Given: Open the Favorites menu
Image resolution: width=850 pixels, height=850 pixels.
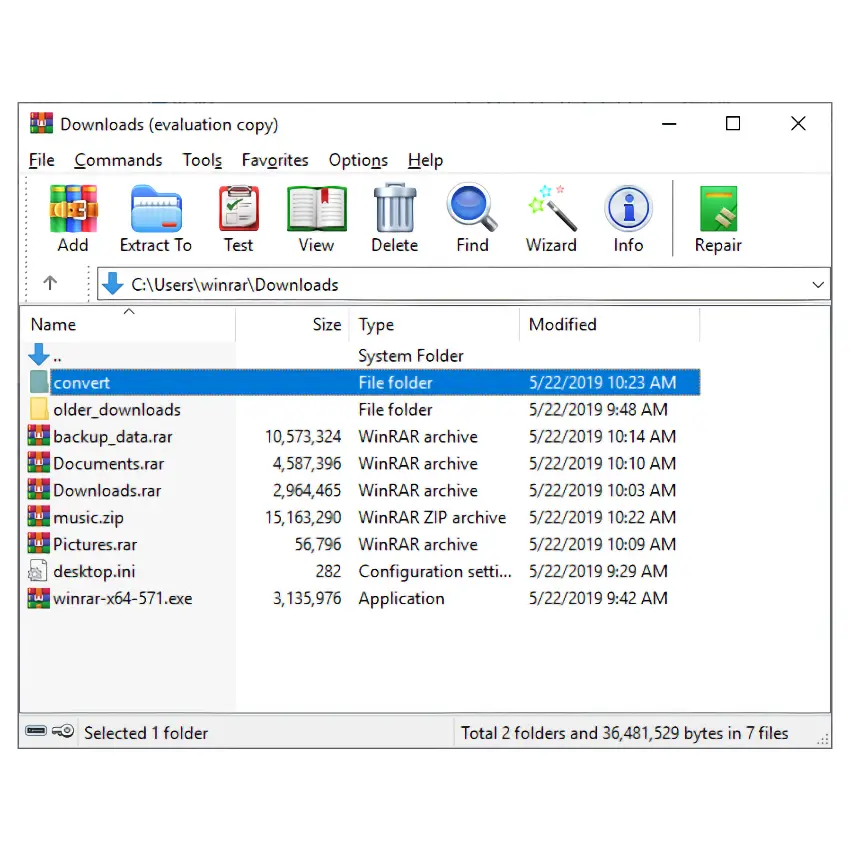Looking at the screenshot, I should (x=275, y=160).
